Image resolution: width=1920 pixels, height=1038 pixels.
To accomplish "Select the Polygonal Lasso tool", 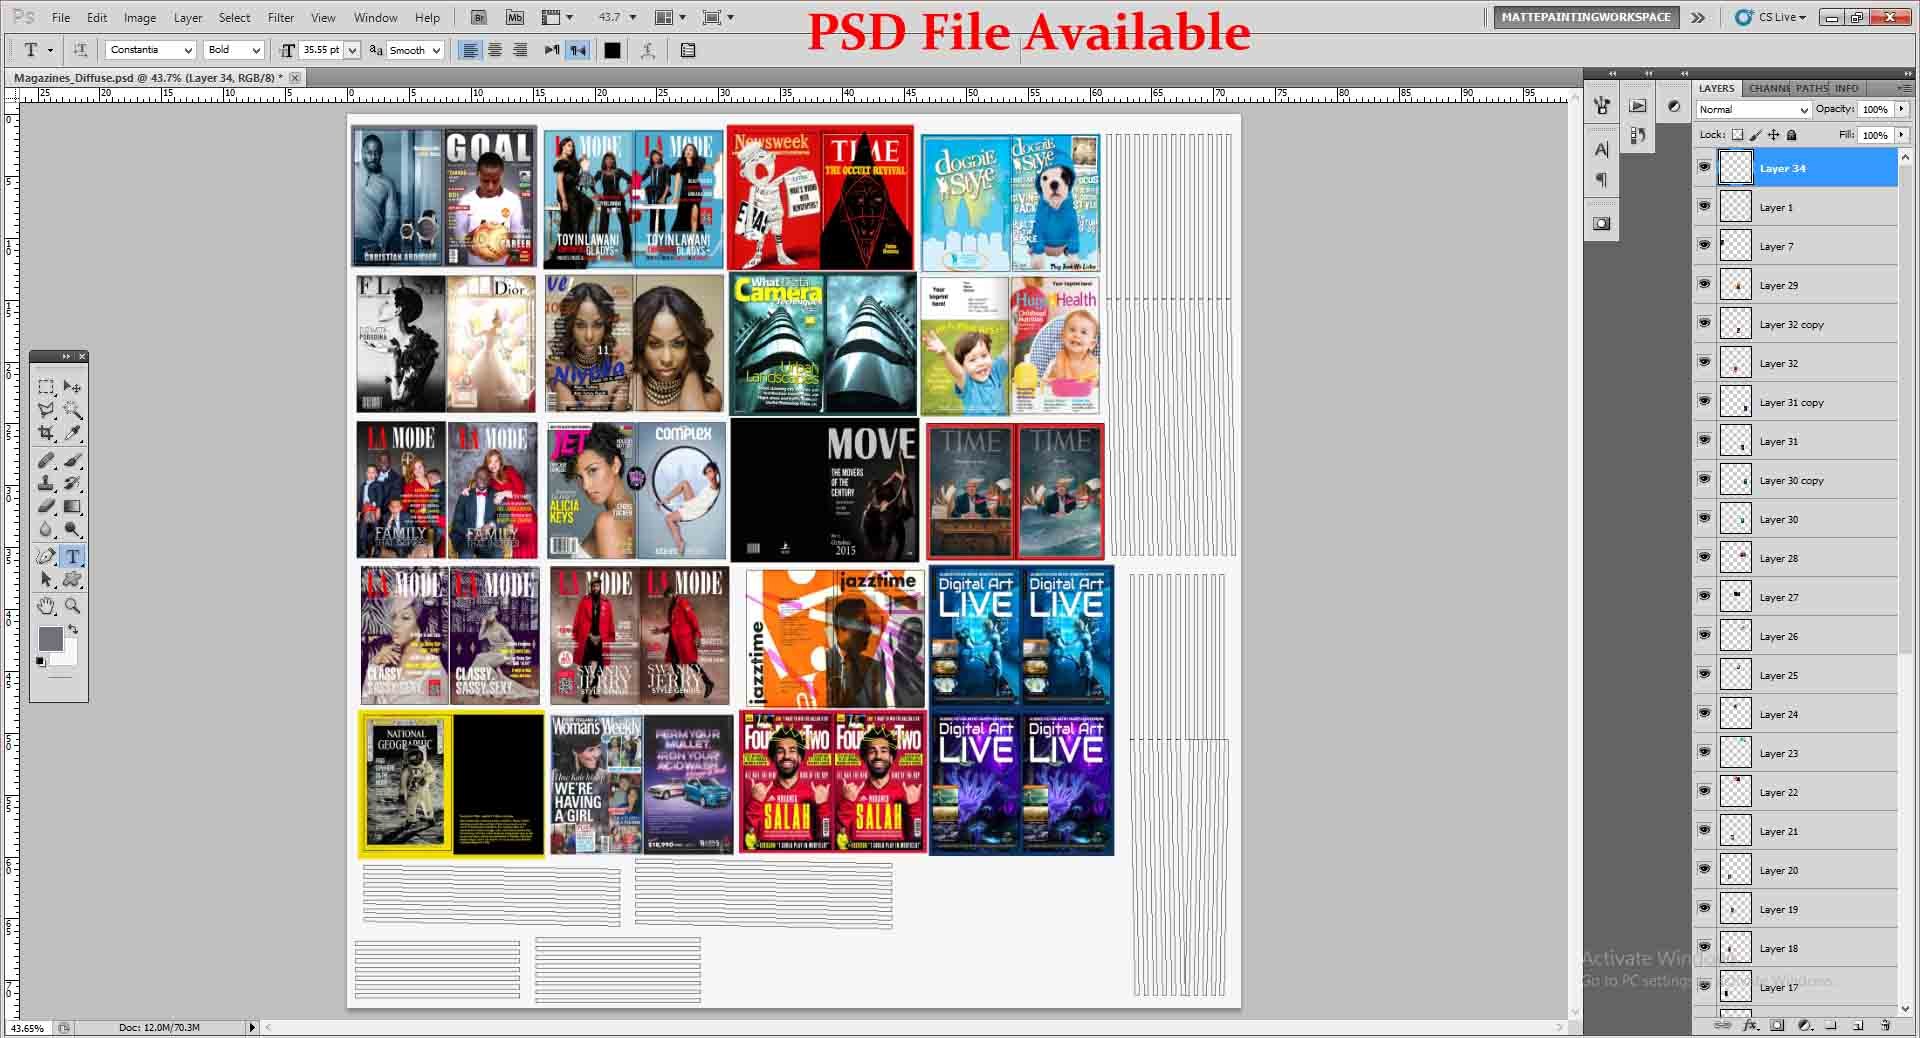I will coord(46,410).
